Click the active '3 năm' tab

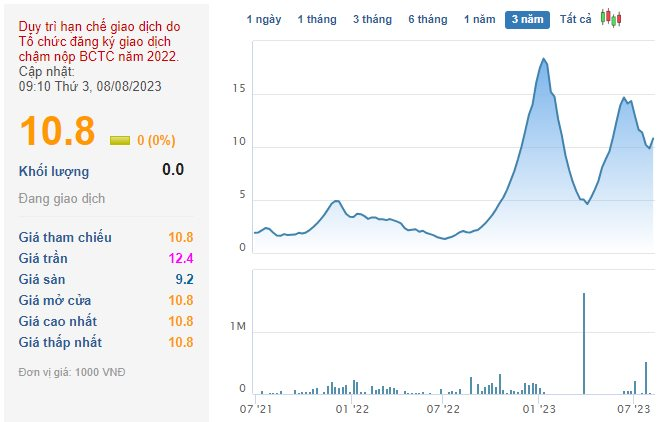[528, 19]
